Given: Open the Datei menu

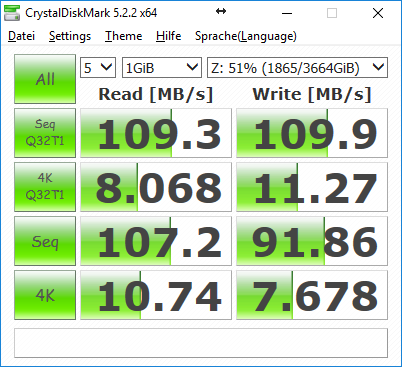Looking at the screenshot, I should coord(21,36).
